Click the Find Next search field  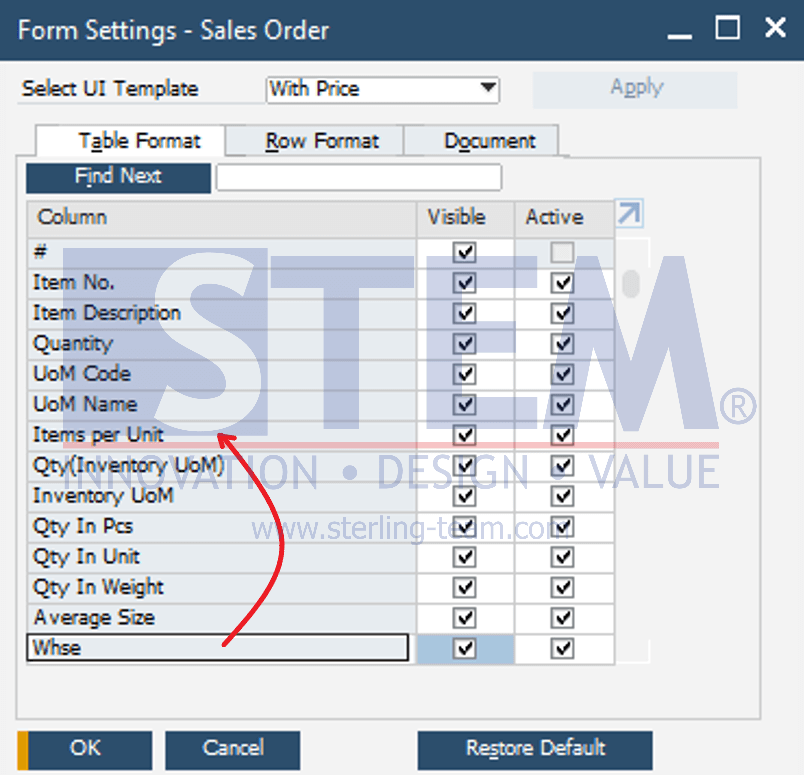pos(358,178)
